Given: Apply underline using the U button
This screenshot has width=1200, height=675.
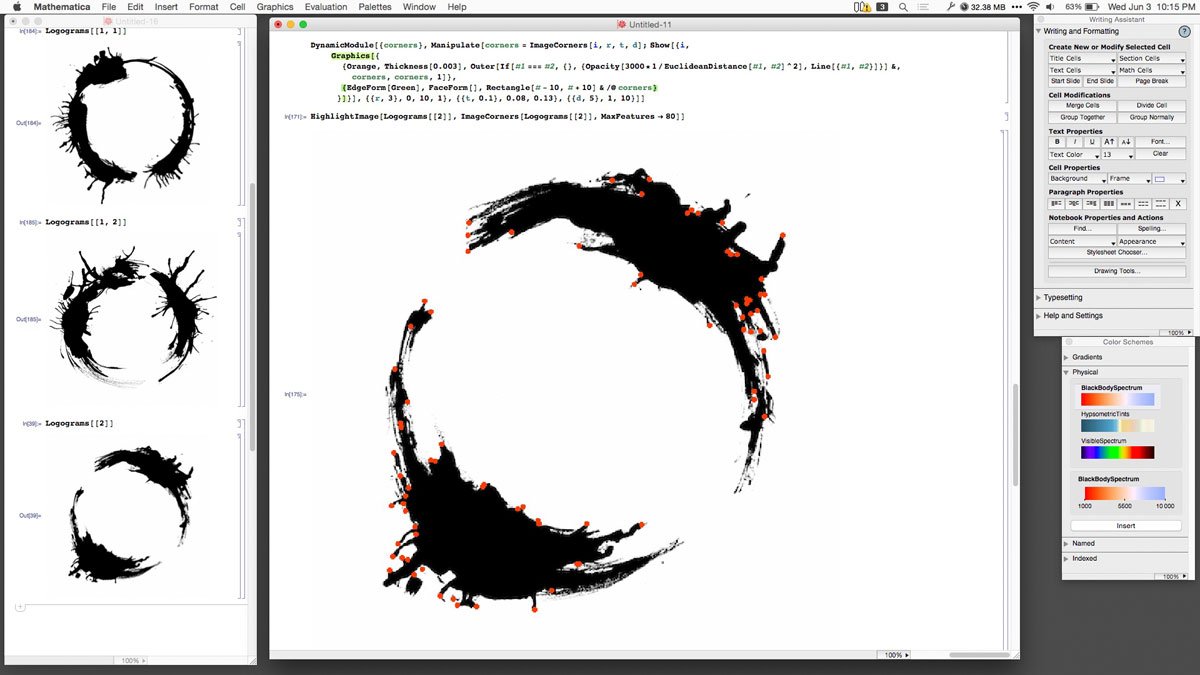Looking at the screenshot, I should click(1091, 142).
